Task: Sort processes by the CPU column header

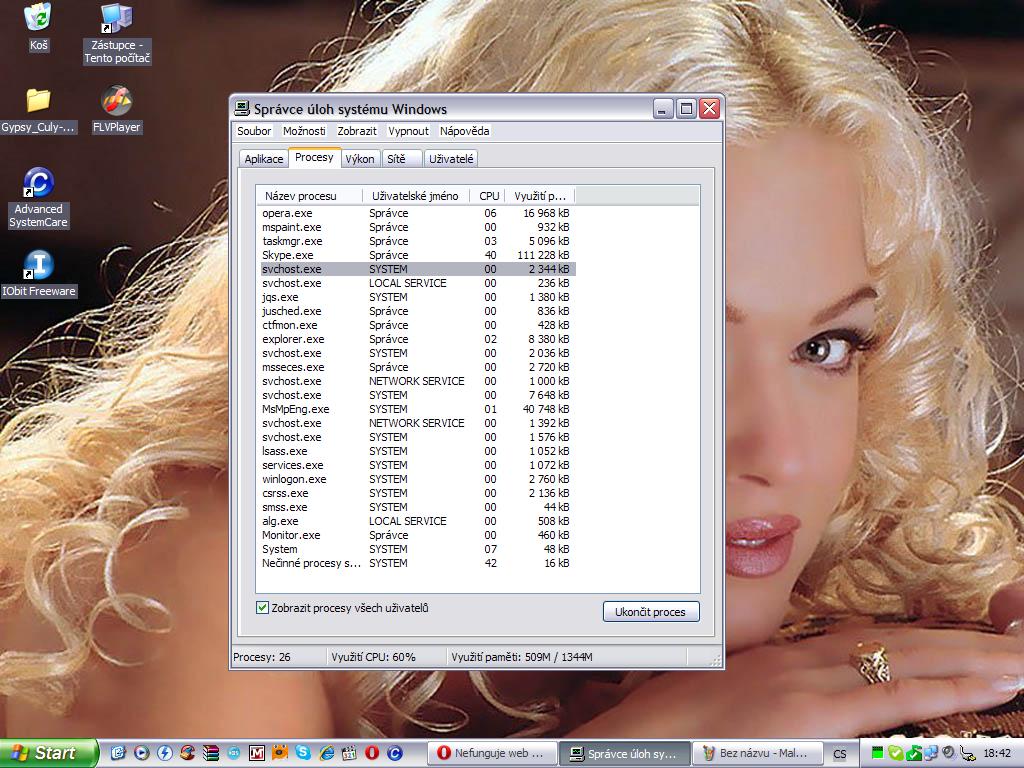Action: tap(489, 196)
